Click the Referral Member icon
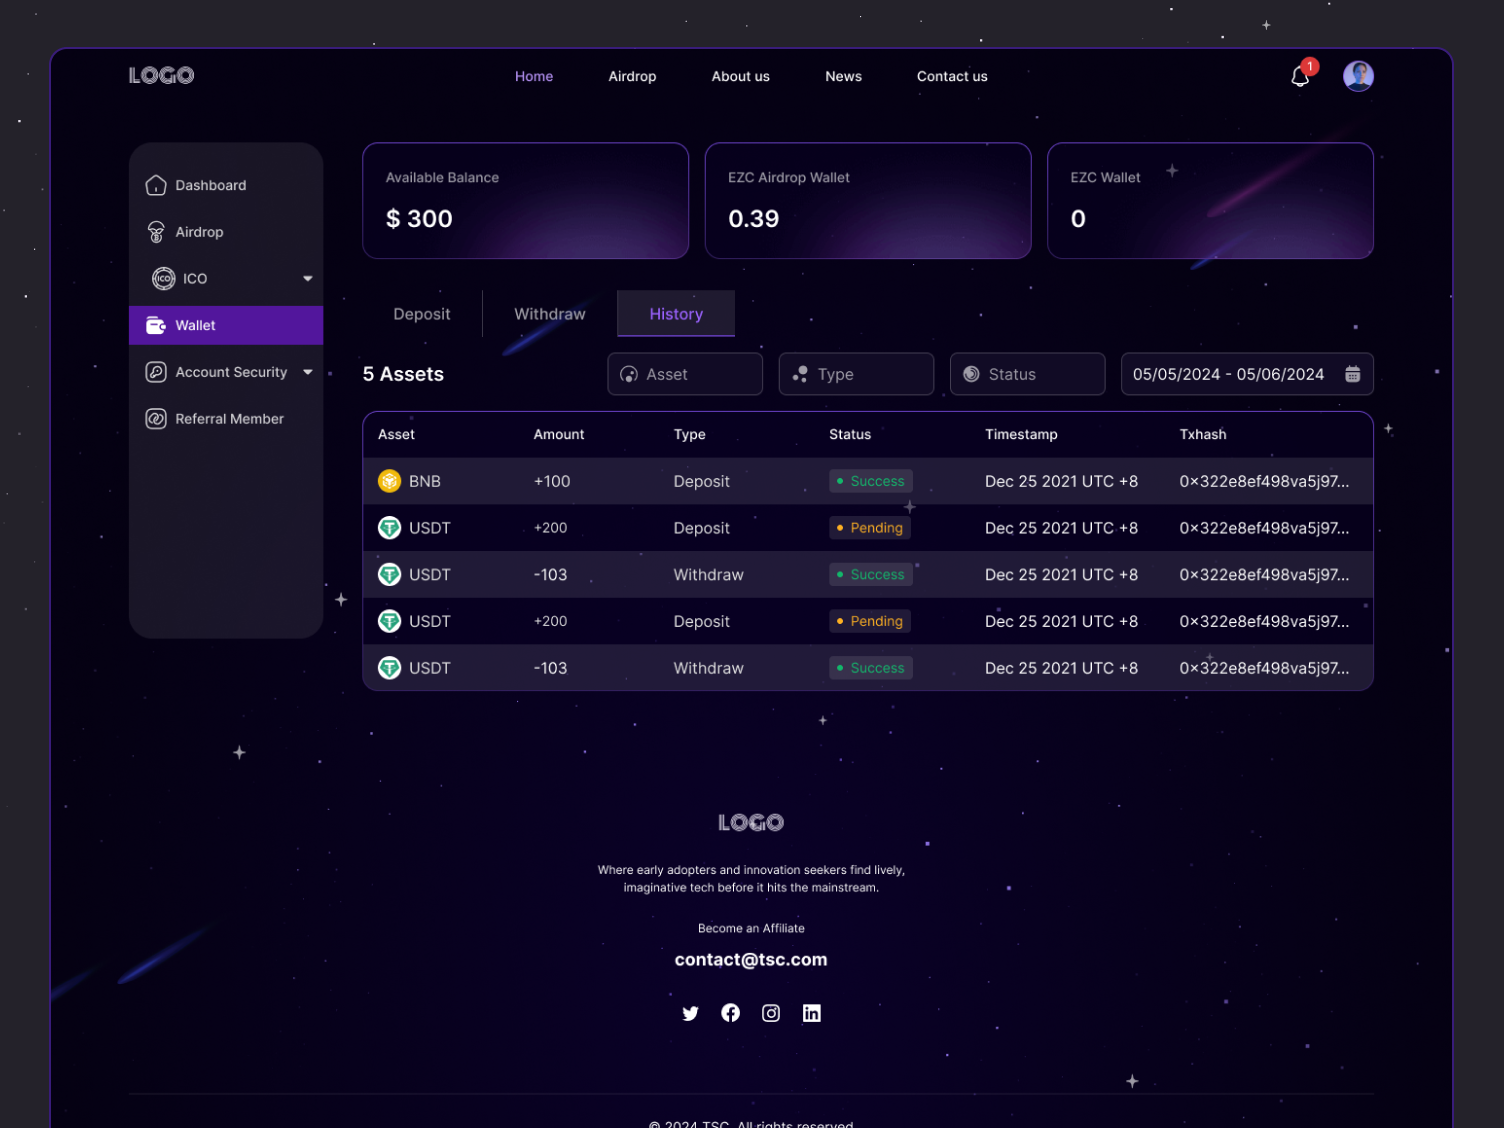This screenshot has height=1128, width=1504. pos(156,418)
